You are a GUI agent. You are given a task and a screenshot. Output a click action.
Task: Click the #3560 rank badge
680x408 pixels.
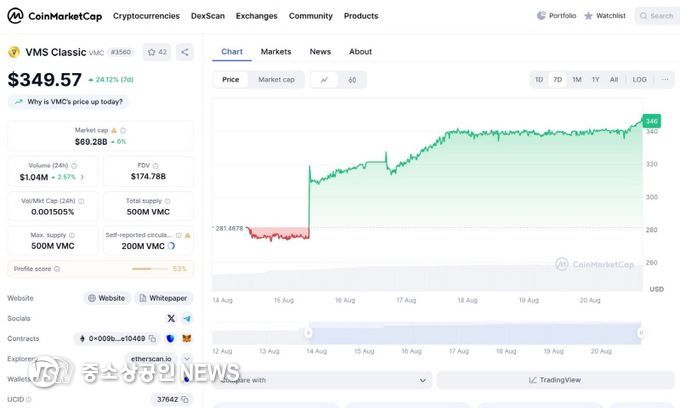(121, 52)
